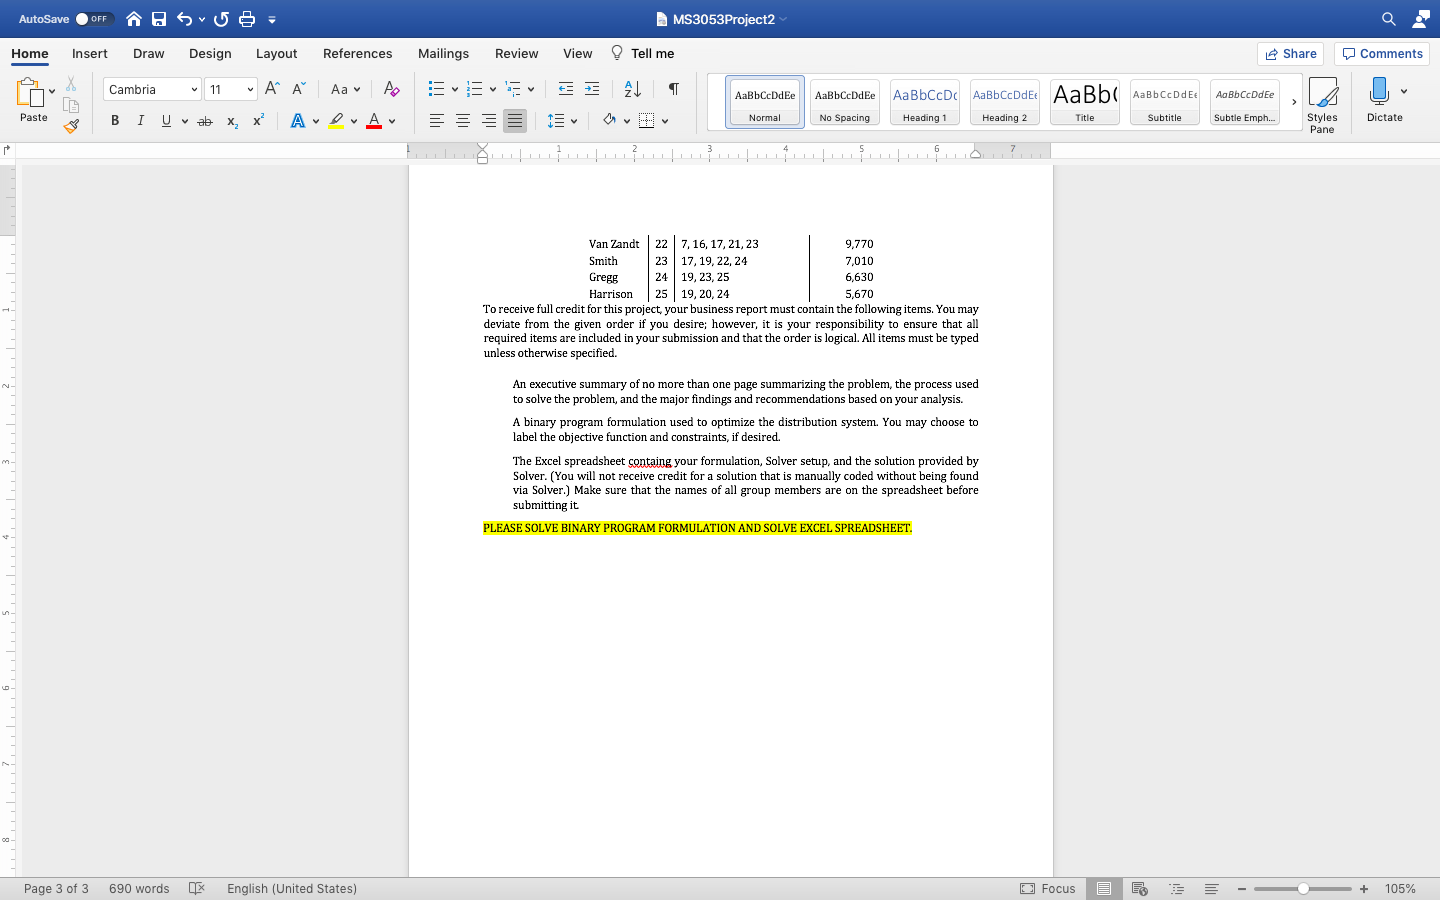Adjust the zoom slider handle
Image resolution: width=1440 pixels, height=900 pixels.
[x=1303, y=888]
